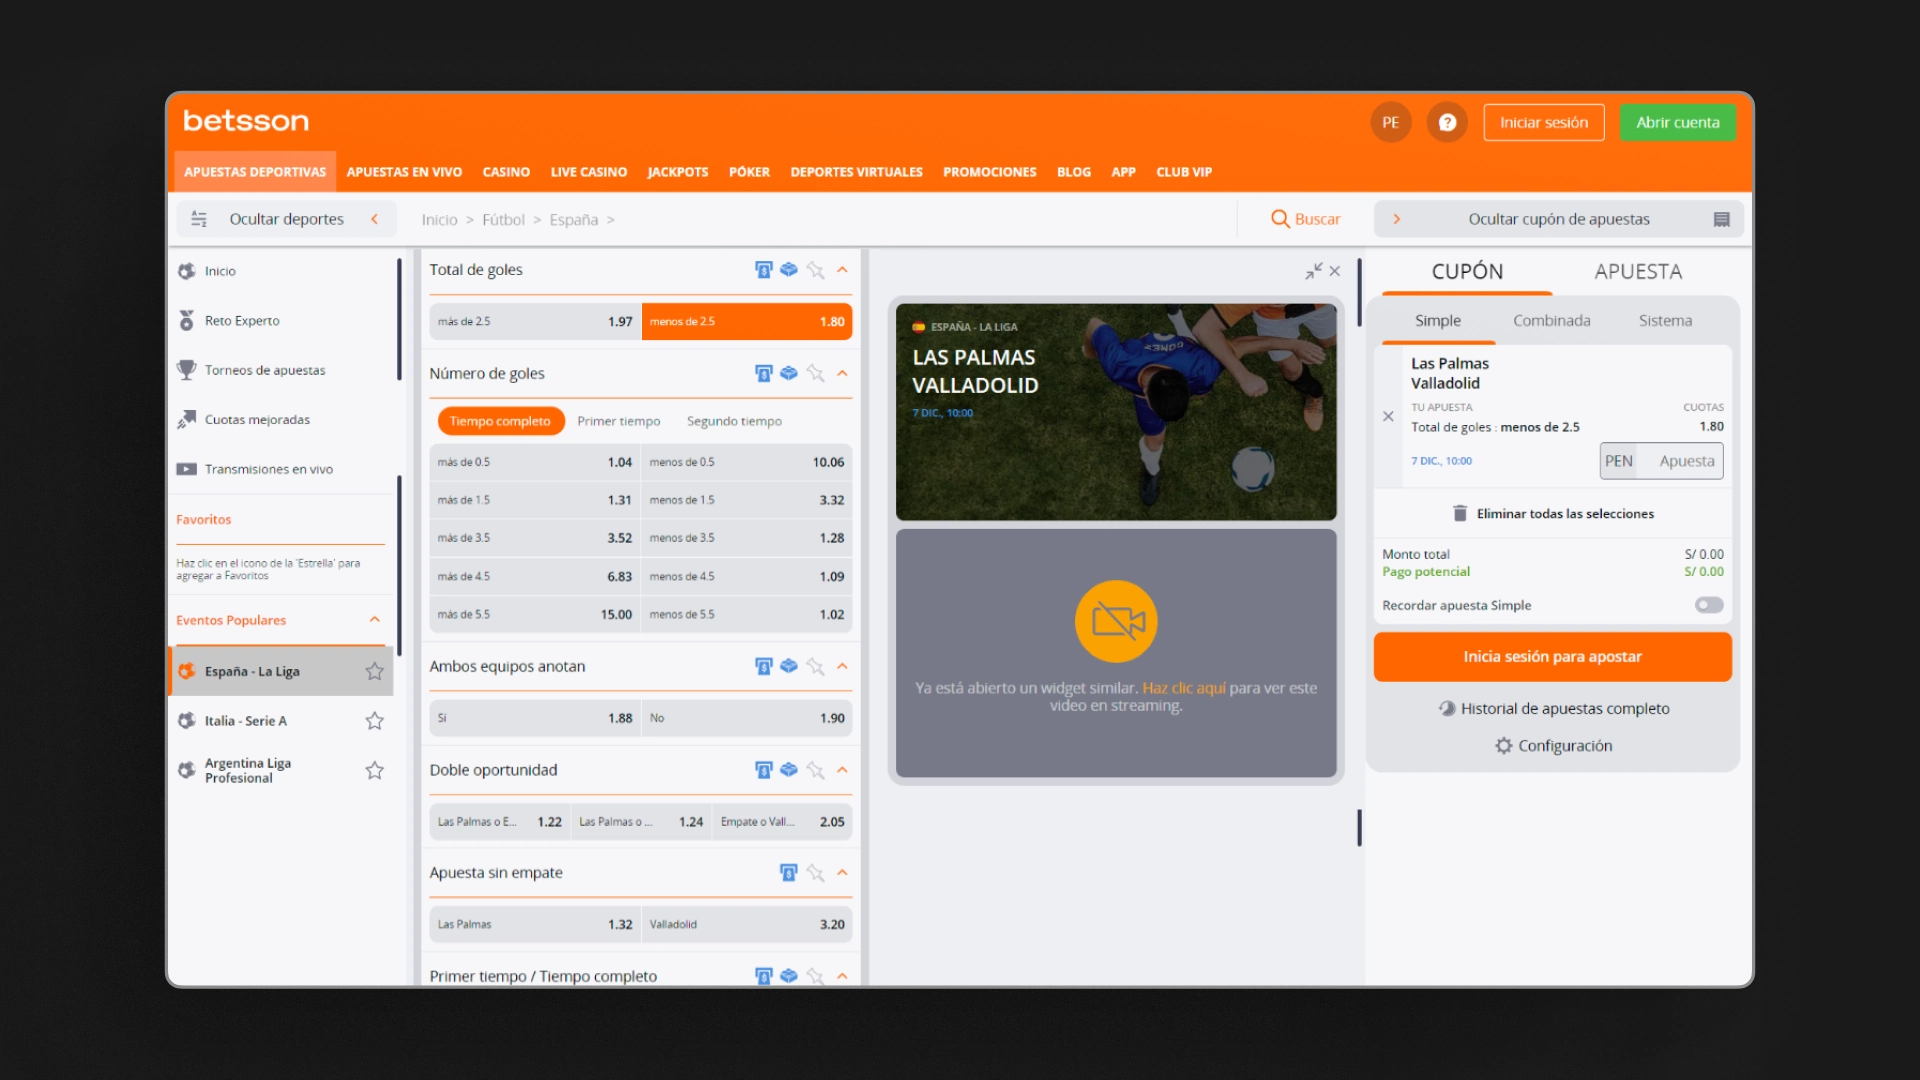Star Argentina Liga Profesional as favorite
Screen dimensions: 1920x1080
pyautogui.click(x=374, y=770)
